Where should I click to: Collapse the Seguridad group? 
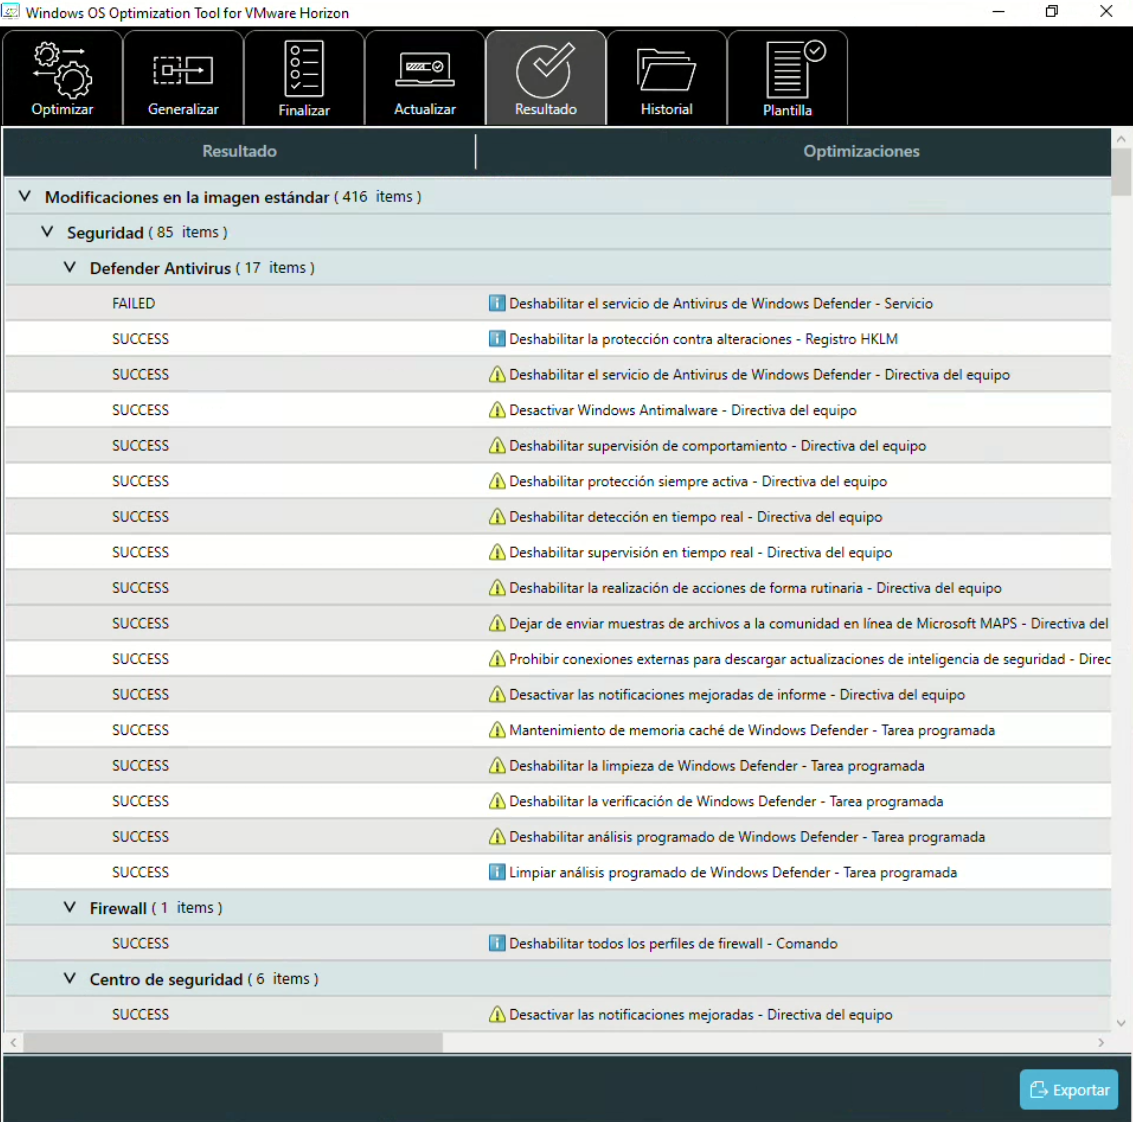[47, 232]
